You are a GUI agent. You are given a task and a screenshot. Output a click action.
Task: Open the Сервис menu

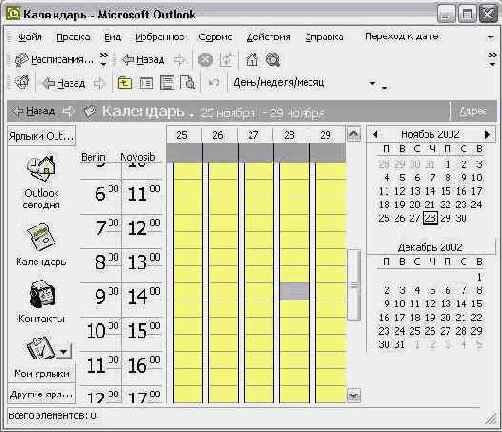(215, 37)
